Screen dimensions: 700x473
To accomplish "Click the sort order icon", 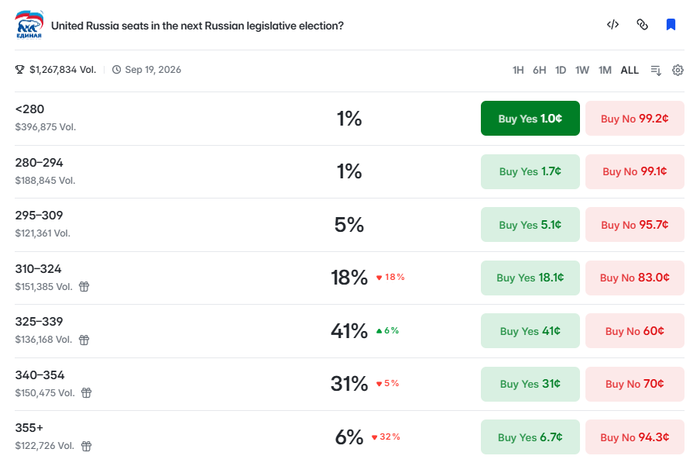I will (x=656, y=70).
